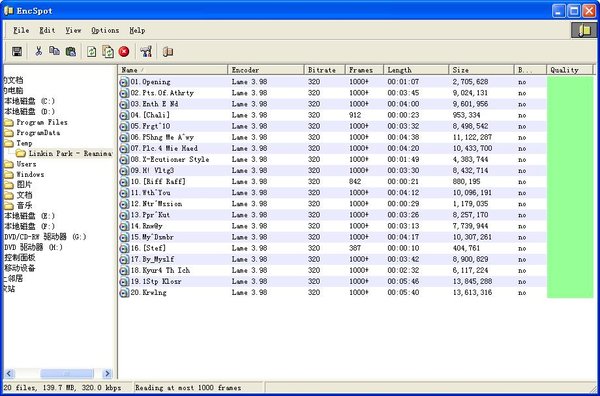Click the file icon of 04.[Chali]
This screenshot has height=396, width=600.
(124, 116)
